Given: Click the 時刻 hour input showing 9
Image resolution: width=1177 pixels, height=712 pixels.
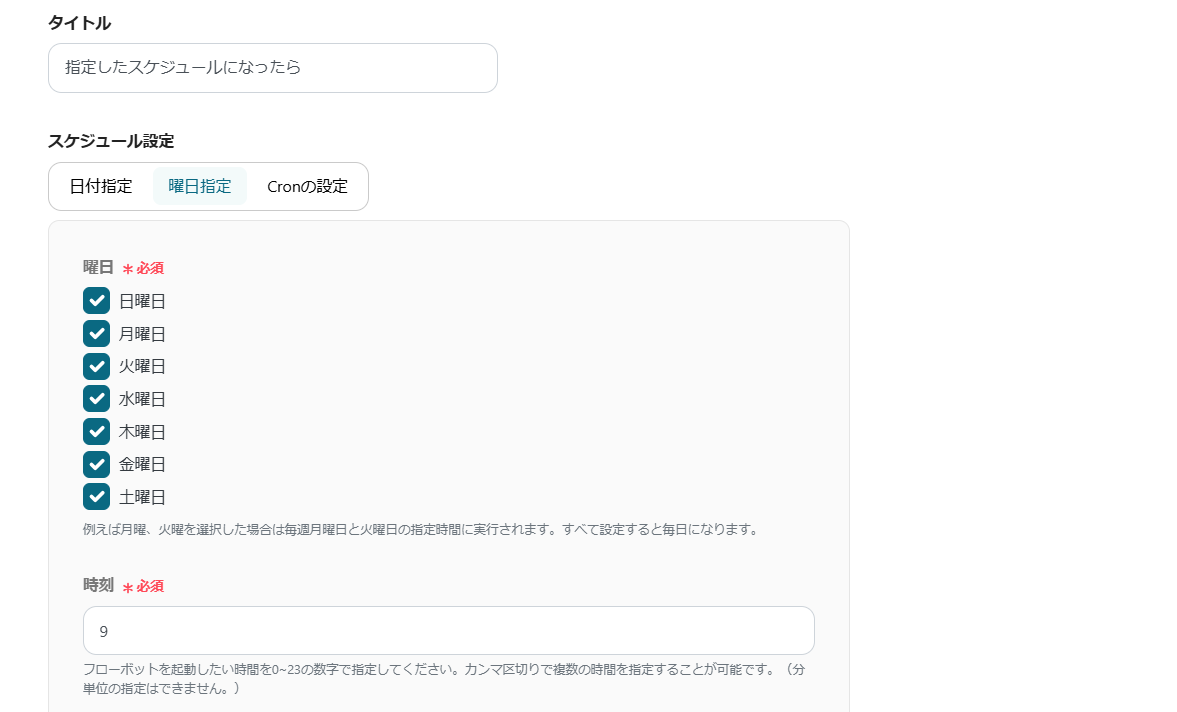Looking at the screenshot, I should tap(448, 630).
